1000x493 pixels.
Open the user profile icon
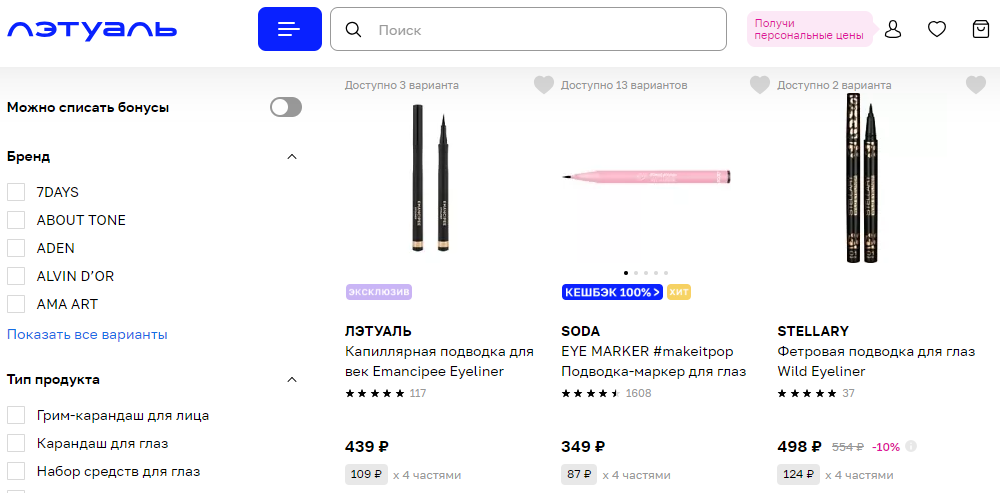[x=893, y=29]
